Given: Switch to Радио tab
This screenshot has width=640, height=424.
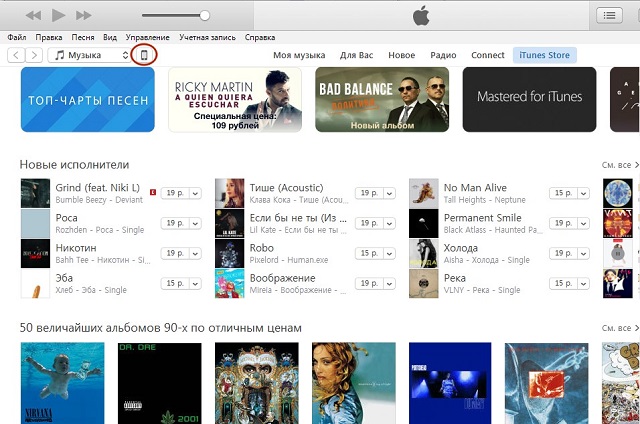Looking at the screenshot, I should point(443,55).
